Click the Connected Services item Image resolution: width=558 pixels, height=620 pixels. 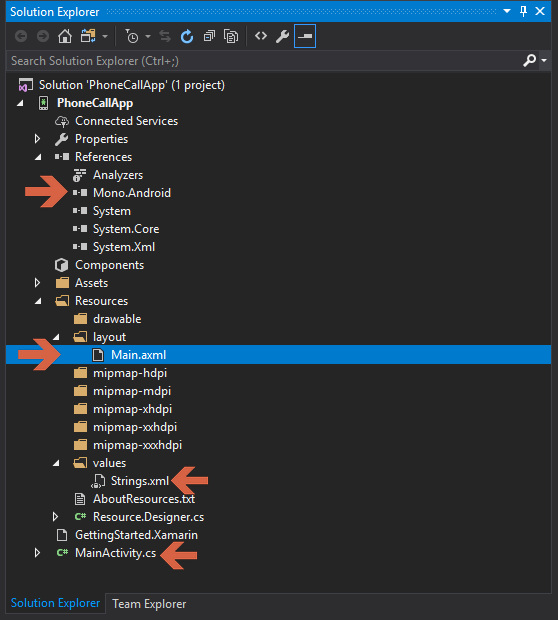click(x=126, y=121)
